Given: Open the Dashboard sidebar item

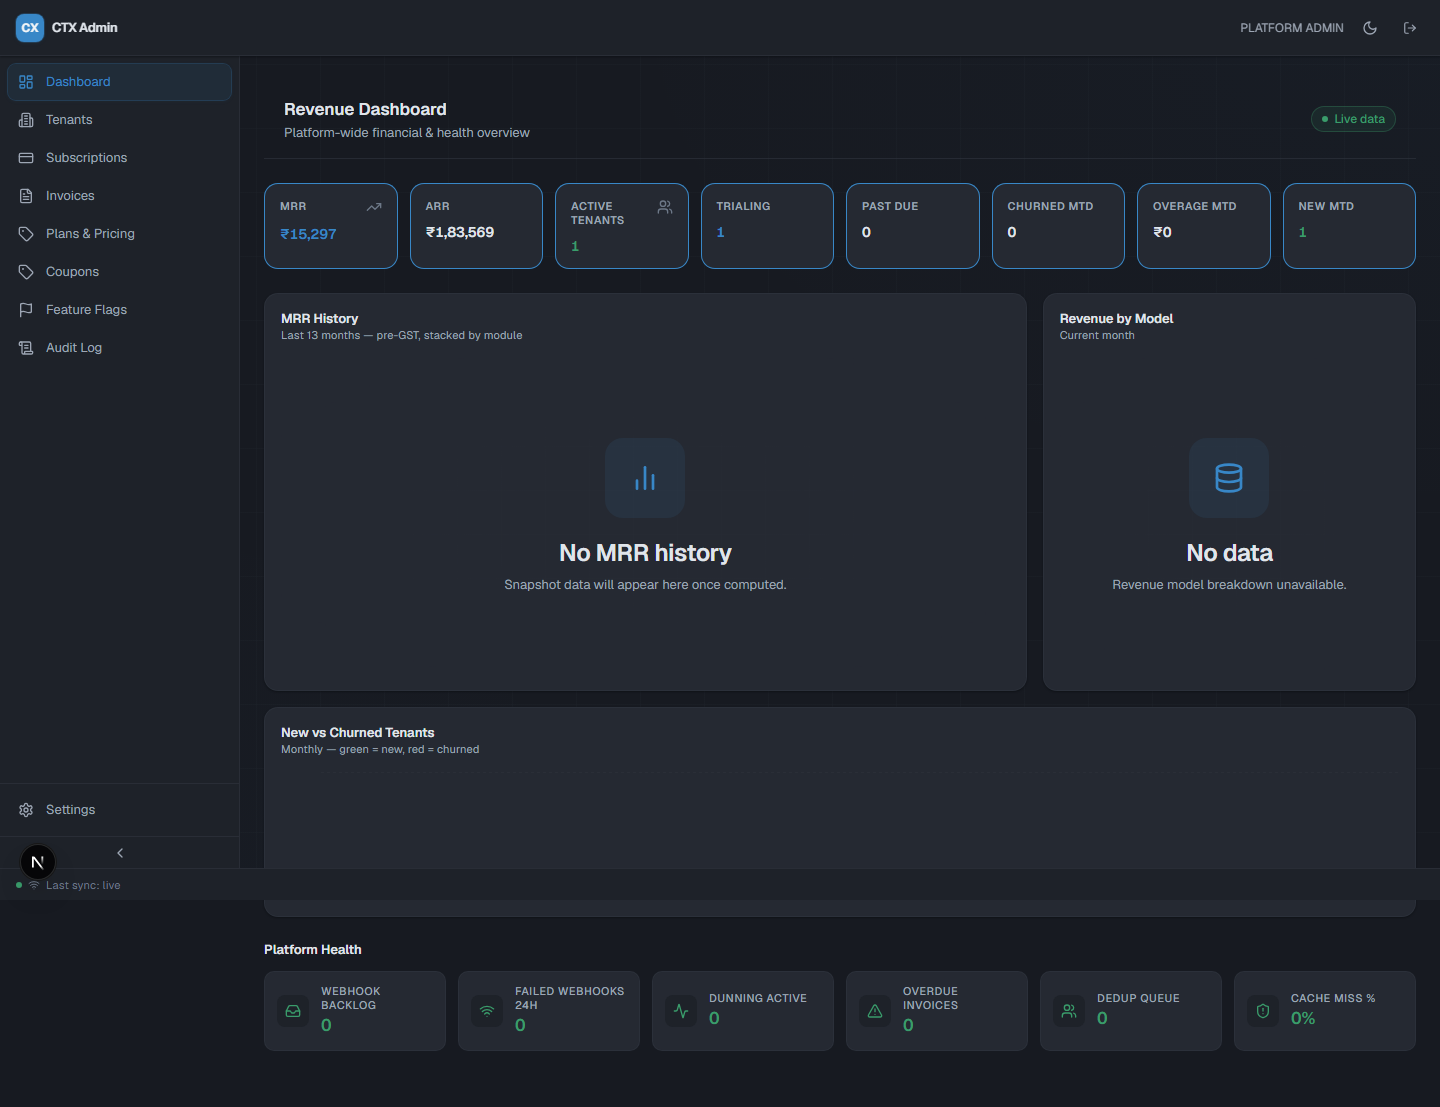Looking at the screenshot, I should (119, 82).
